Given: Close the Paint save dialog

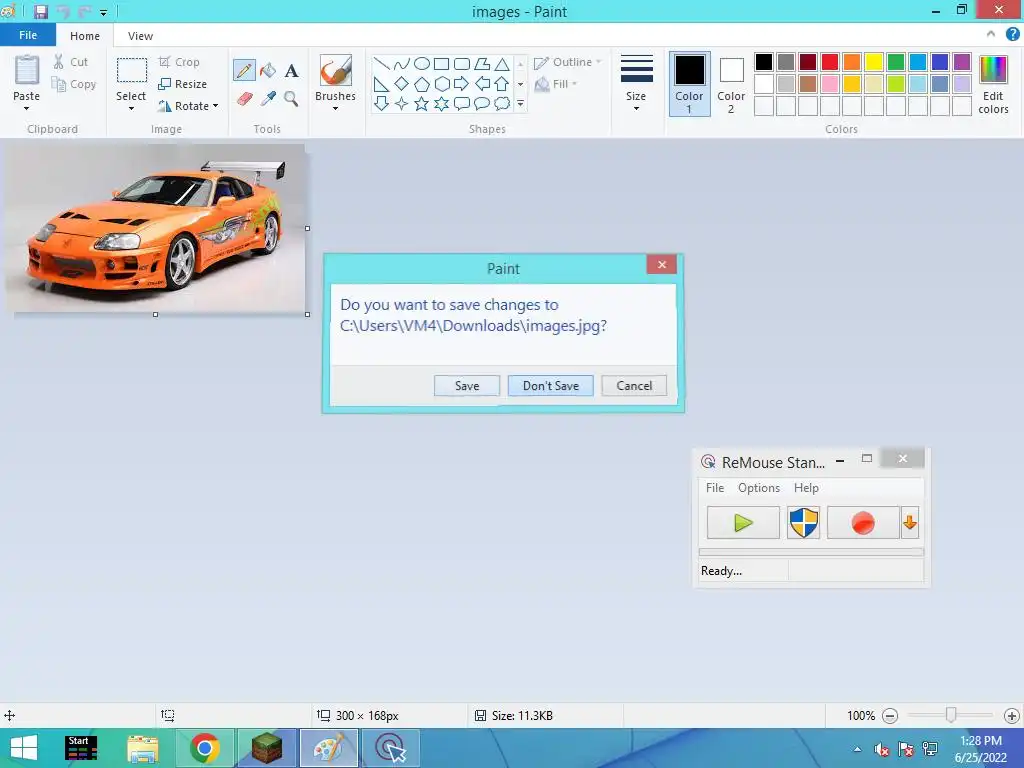Looking at the screenshot, I should (x=662, y=264).
